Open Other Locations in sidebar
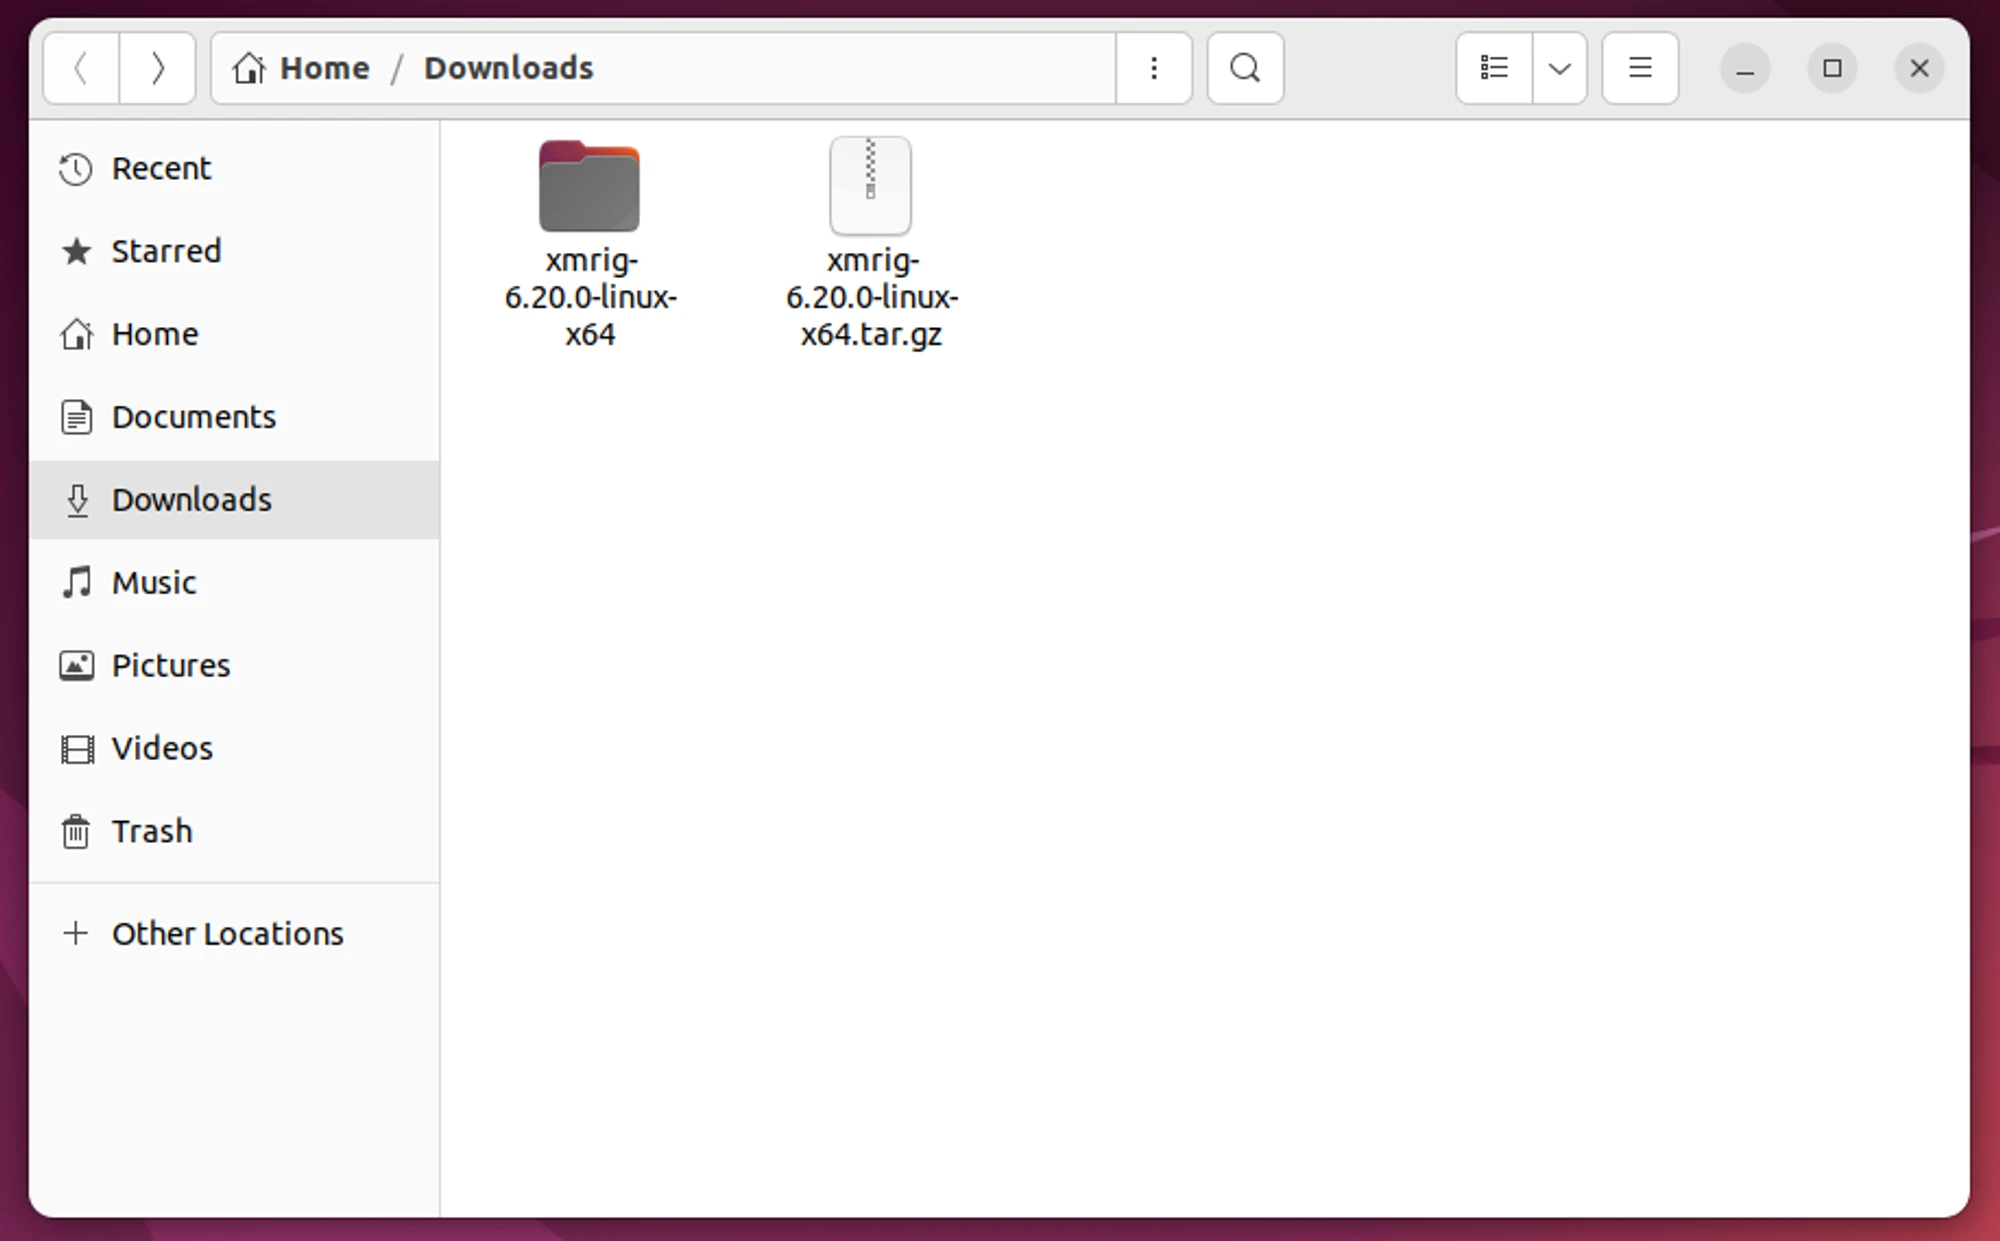 226,934
